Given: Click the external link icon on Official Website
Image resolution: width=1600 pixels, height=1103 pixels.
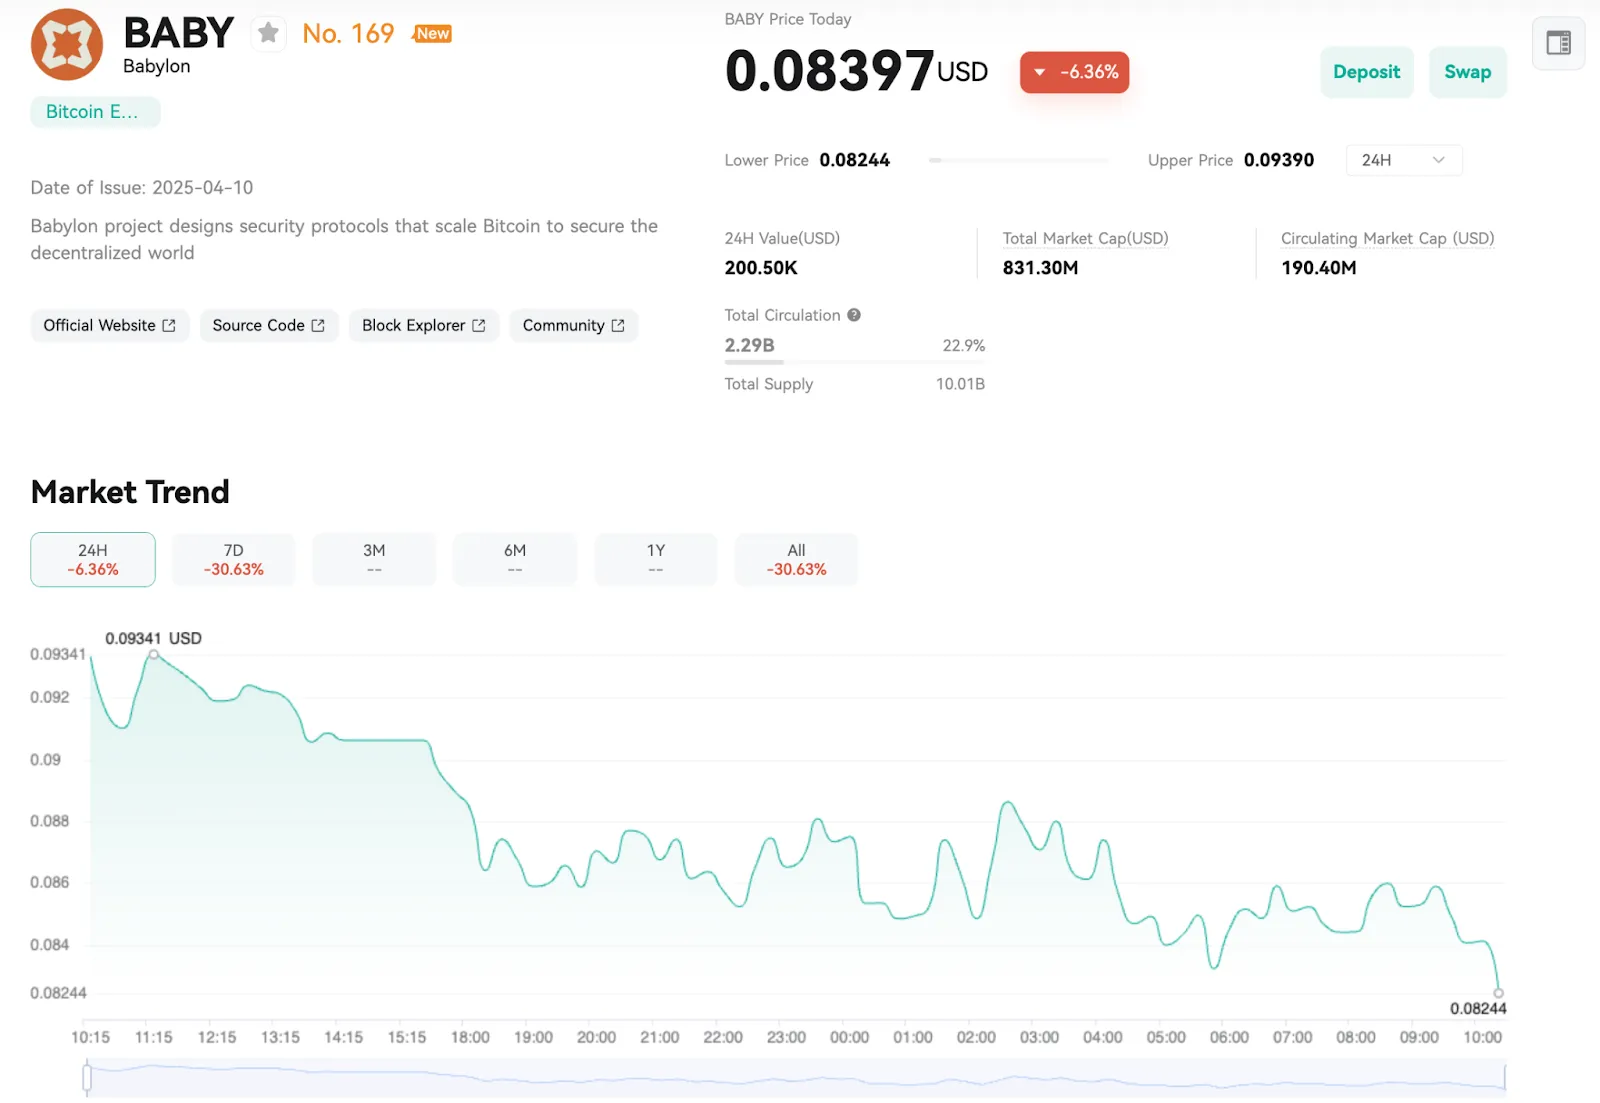Looking at the screenshot, I should tap(169, 326).
